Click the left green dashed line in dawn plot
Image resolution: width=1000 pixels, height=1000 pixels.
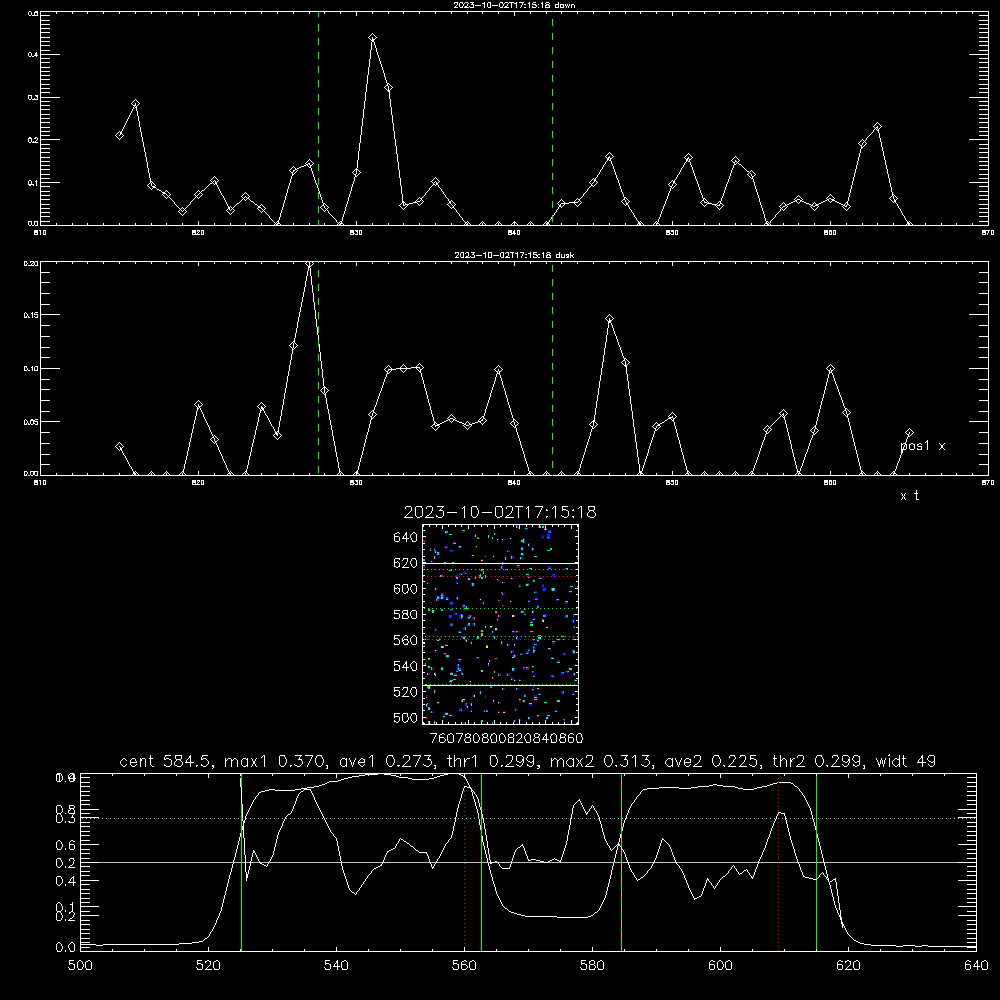(x=318, y=121)
